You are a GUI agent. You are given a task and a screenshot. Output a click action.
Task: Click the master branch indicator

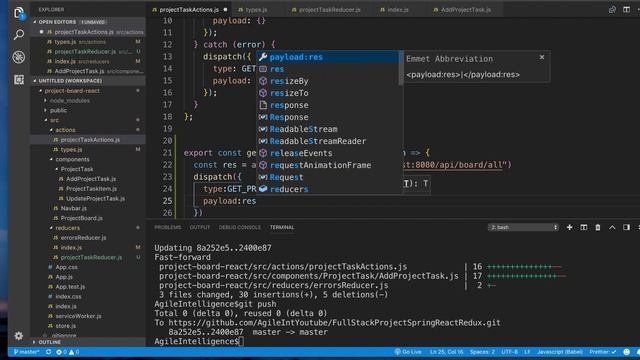pos(27,352)
